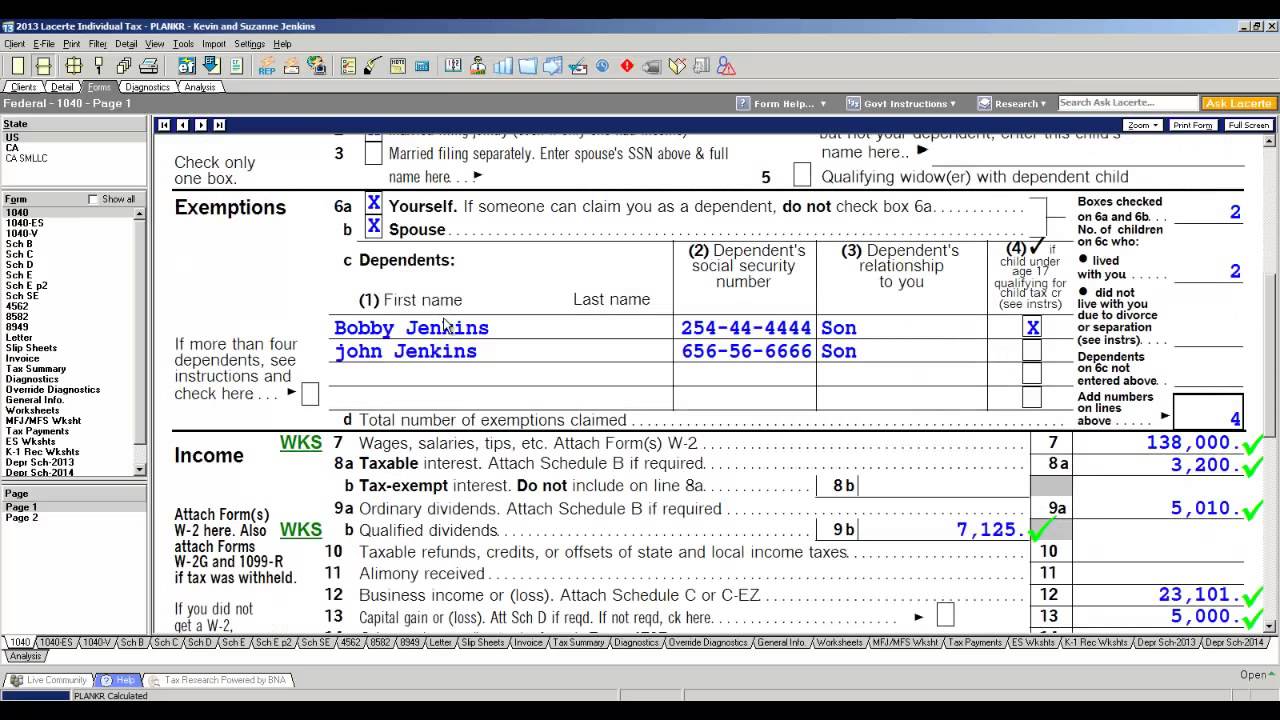The width and height of the screenshot is (1280, 720).
Task: Open the Settings menu
Action: click(249, 44)
